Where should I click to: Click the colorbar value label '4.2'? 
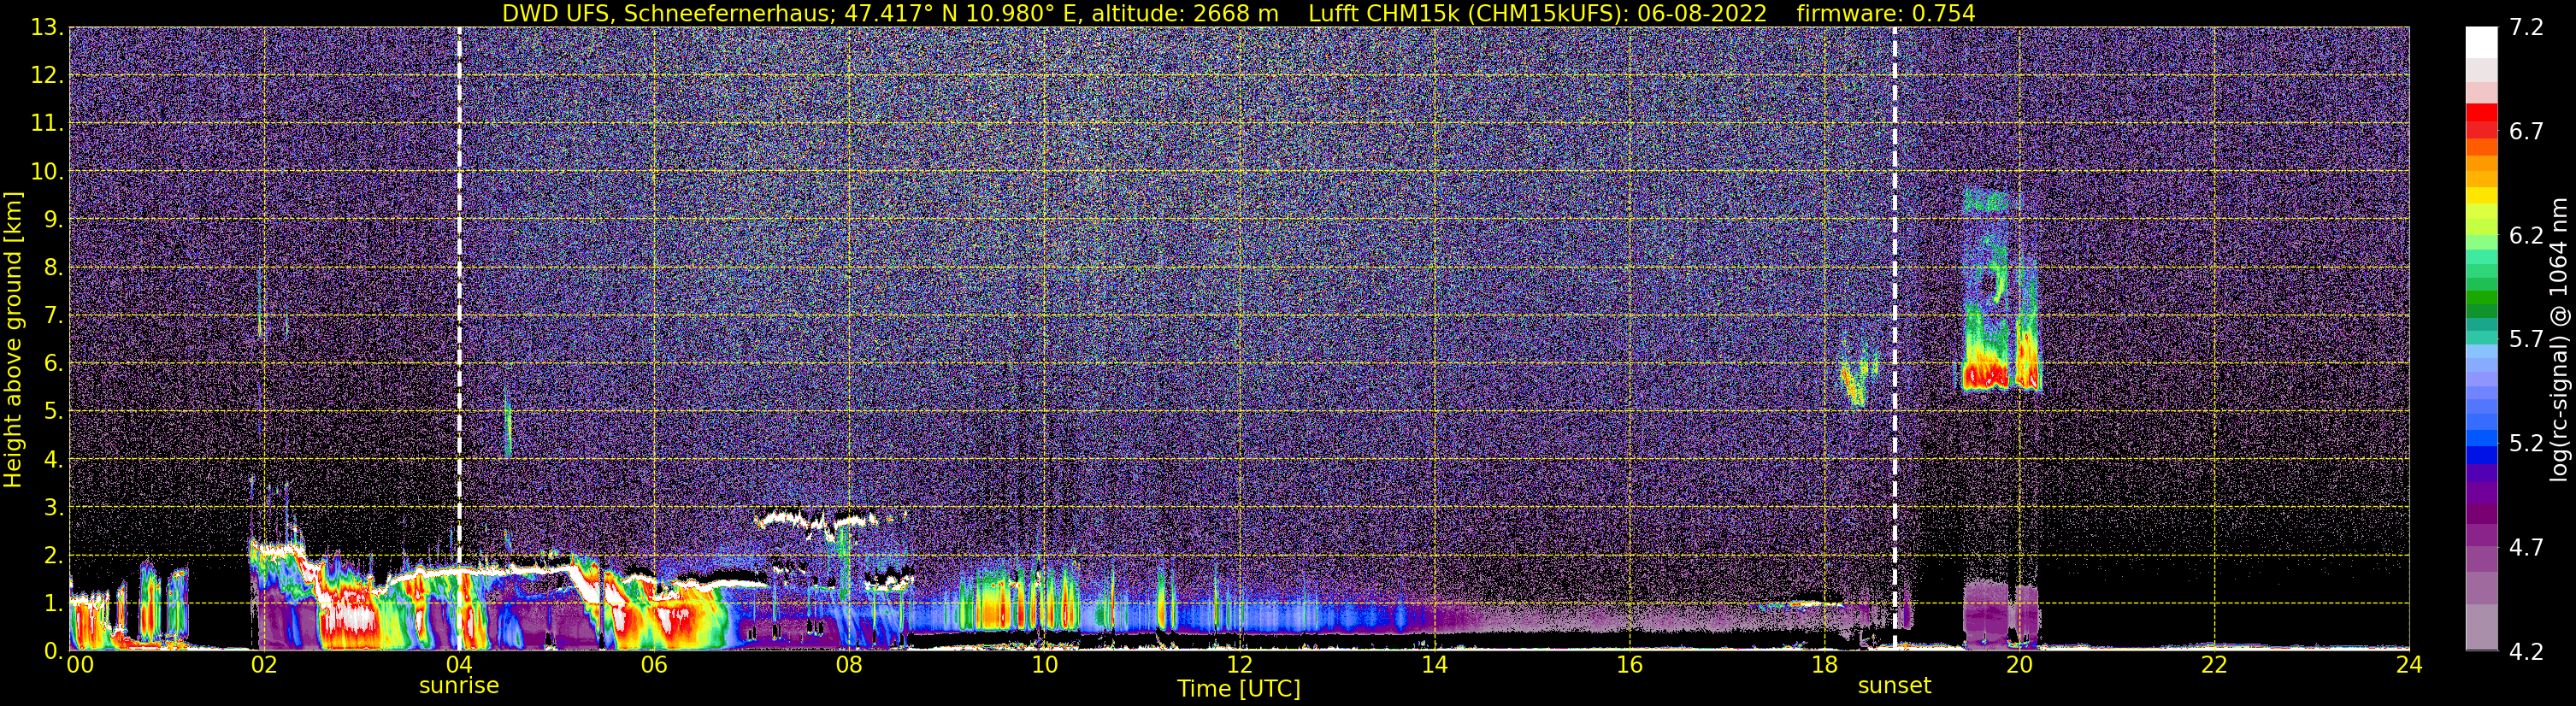(2526, 652)
